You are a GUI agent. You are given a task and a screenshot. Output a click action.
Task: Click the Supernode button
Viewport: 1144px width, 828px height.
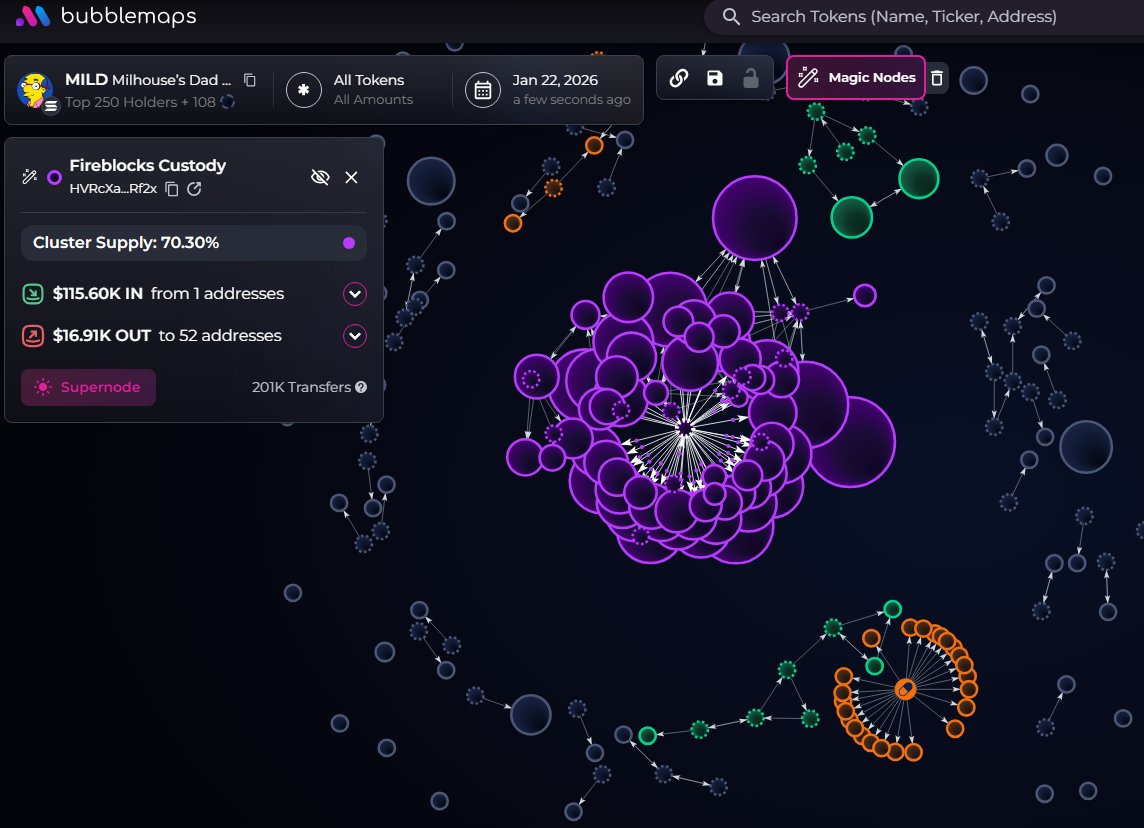click(88, 387)
